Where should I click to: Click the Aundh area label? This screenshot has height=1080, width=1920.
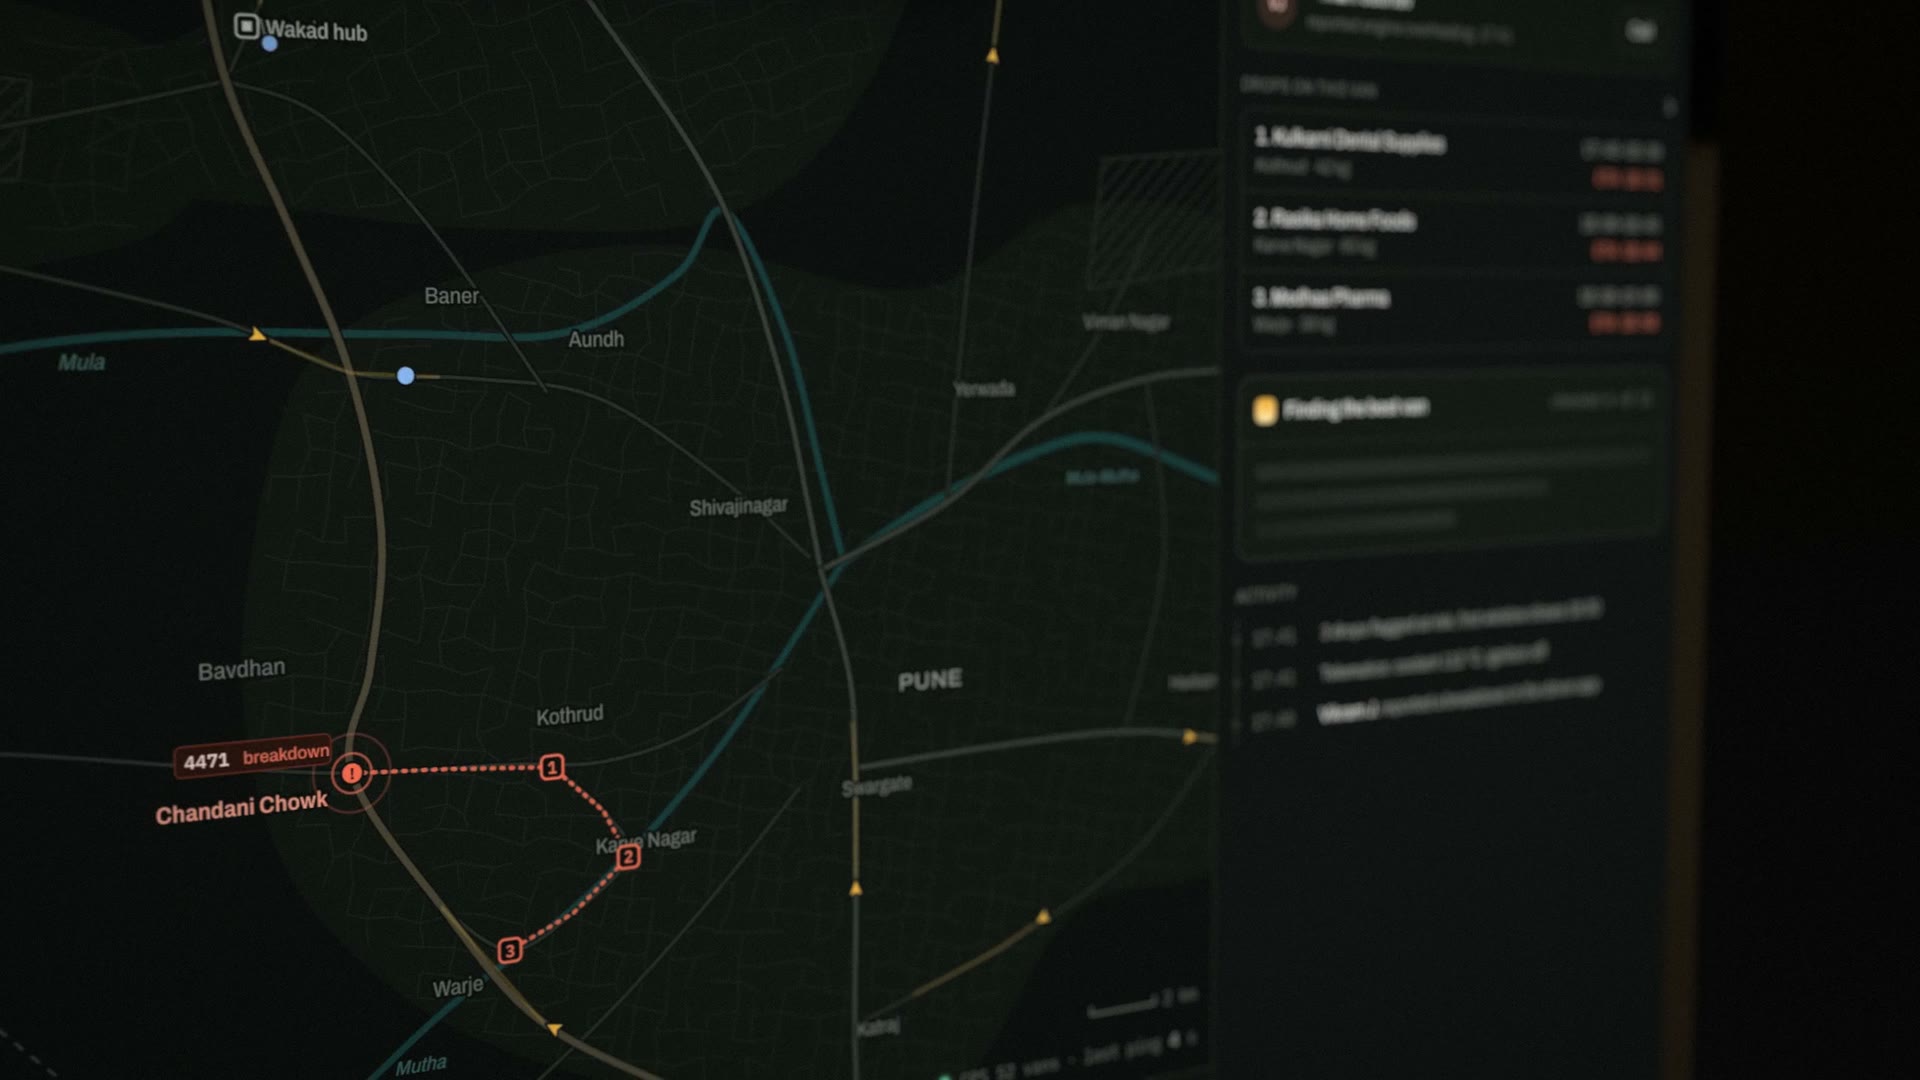596,339
